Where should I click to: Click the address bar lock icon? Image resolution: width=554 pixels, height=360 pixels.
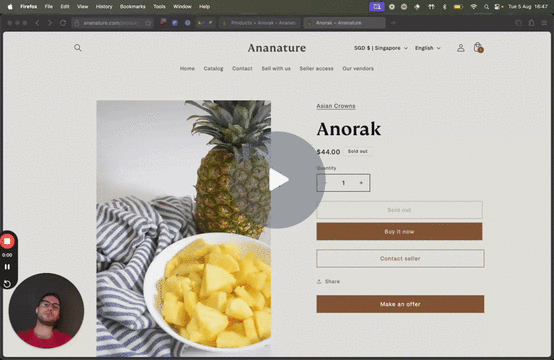77,23
